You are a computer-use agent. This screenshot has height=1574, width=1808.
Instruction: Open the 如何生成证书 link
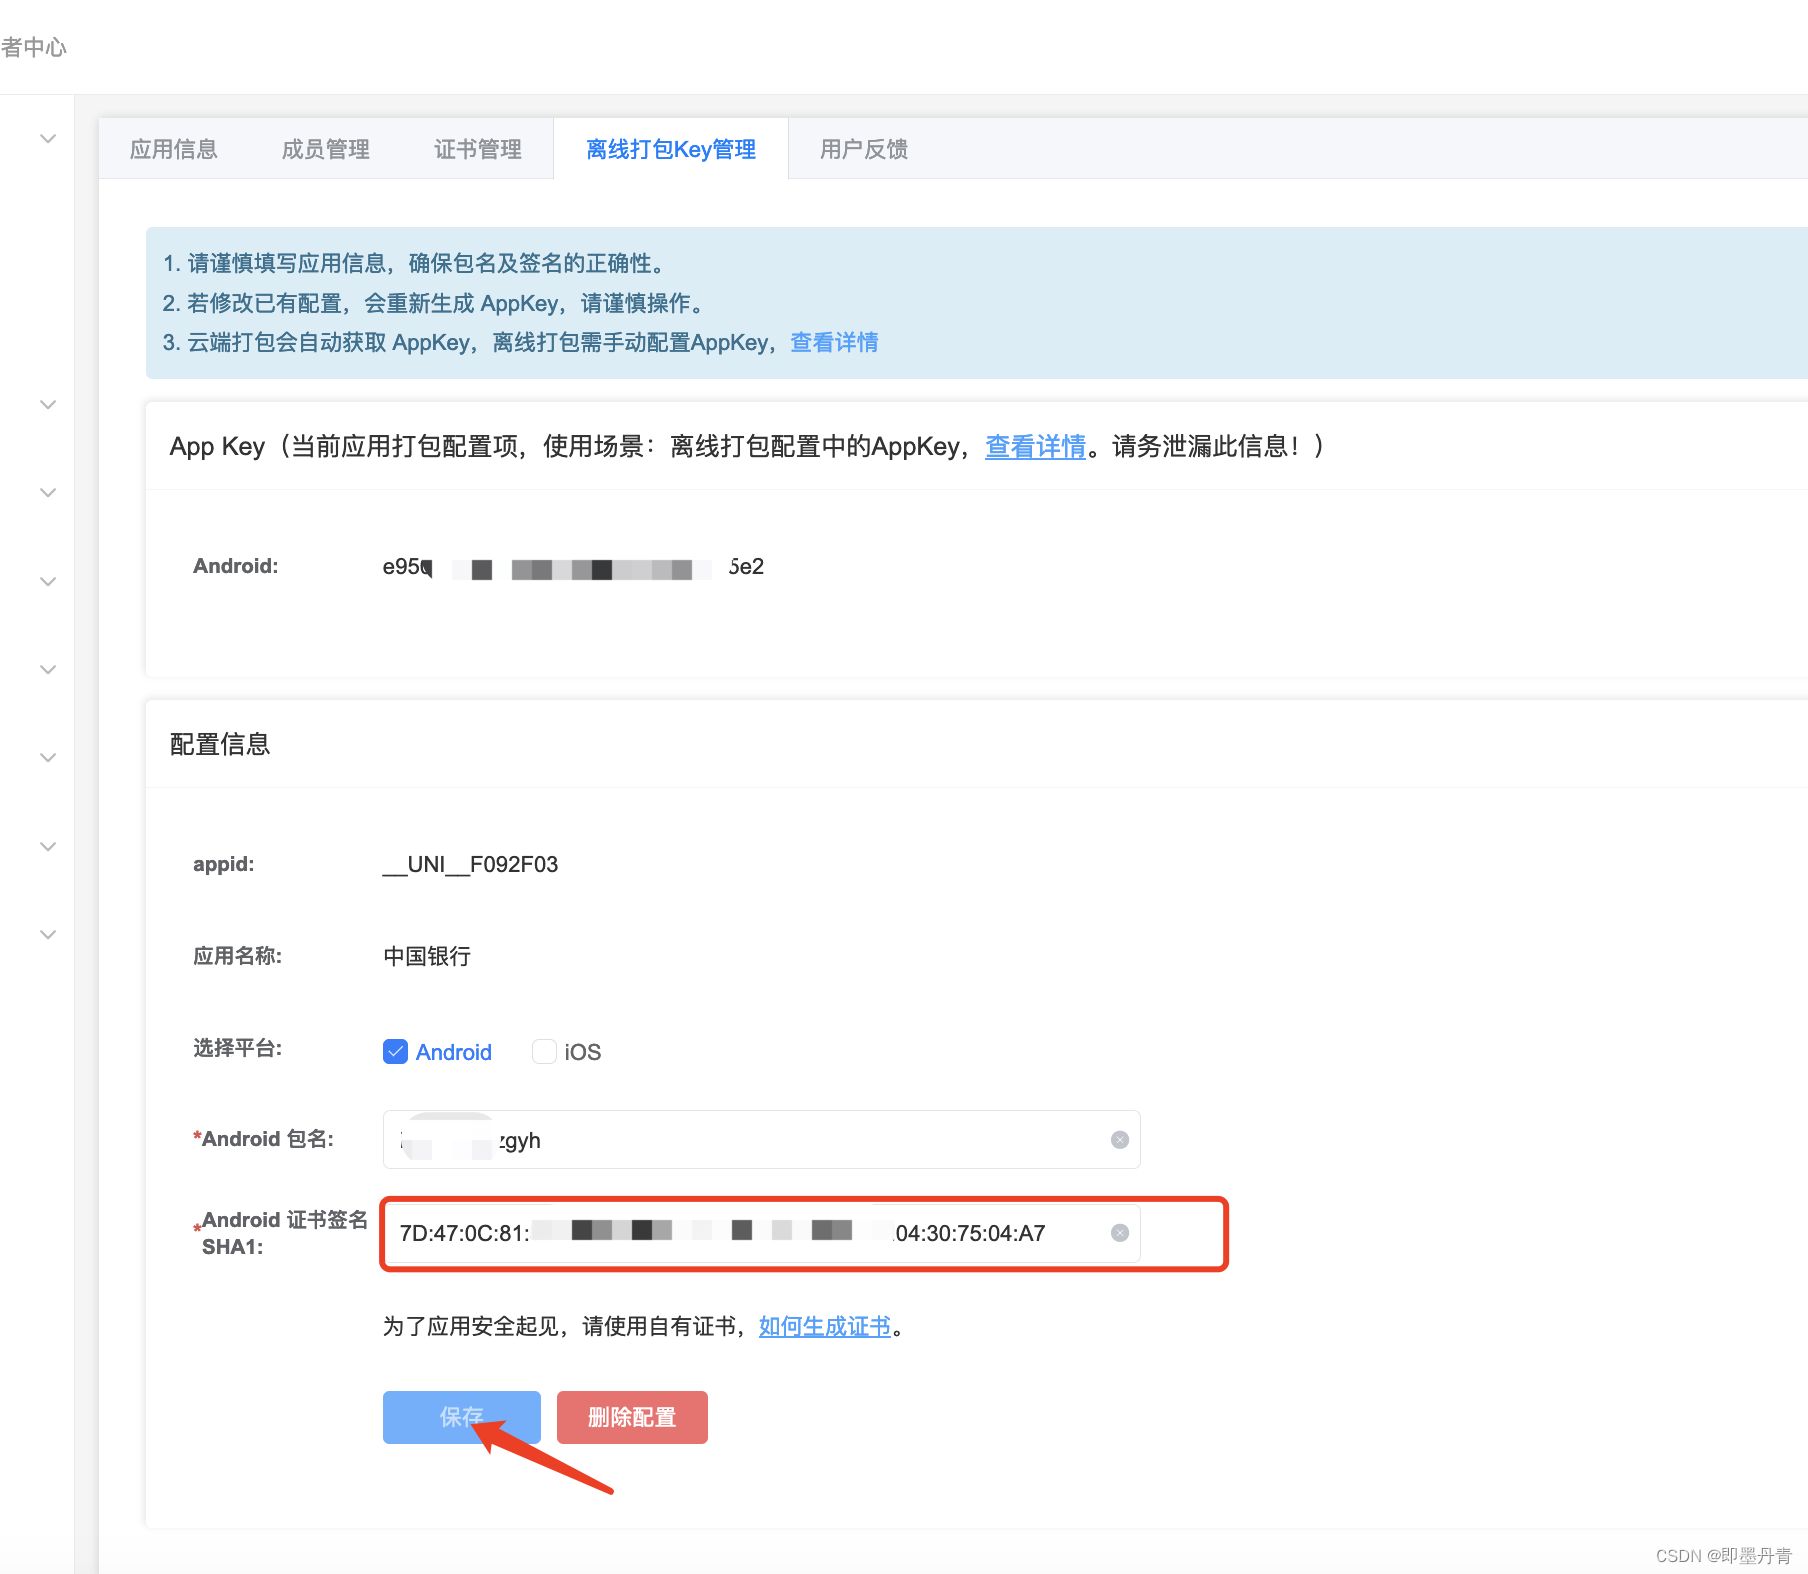point(825,1326)
